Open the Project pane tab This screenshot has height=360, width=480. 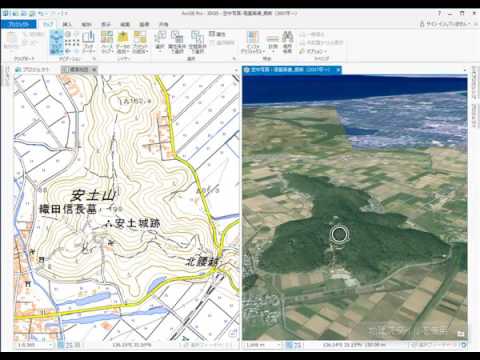33,70
